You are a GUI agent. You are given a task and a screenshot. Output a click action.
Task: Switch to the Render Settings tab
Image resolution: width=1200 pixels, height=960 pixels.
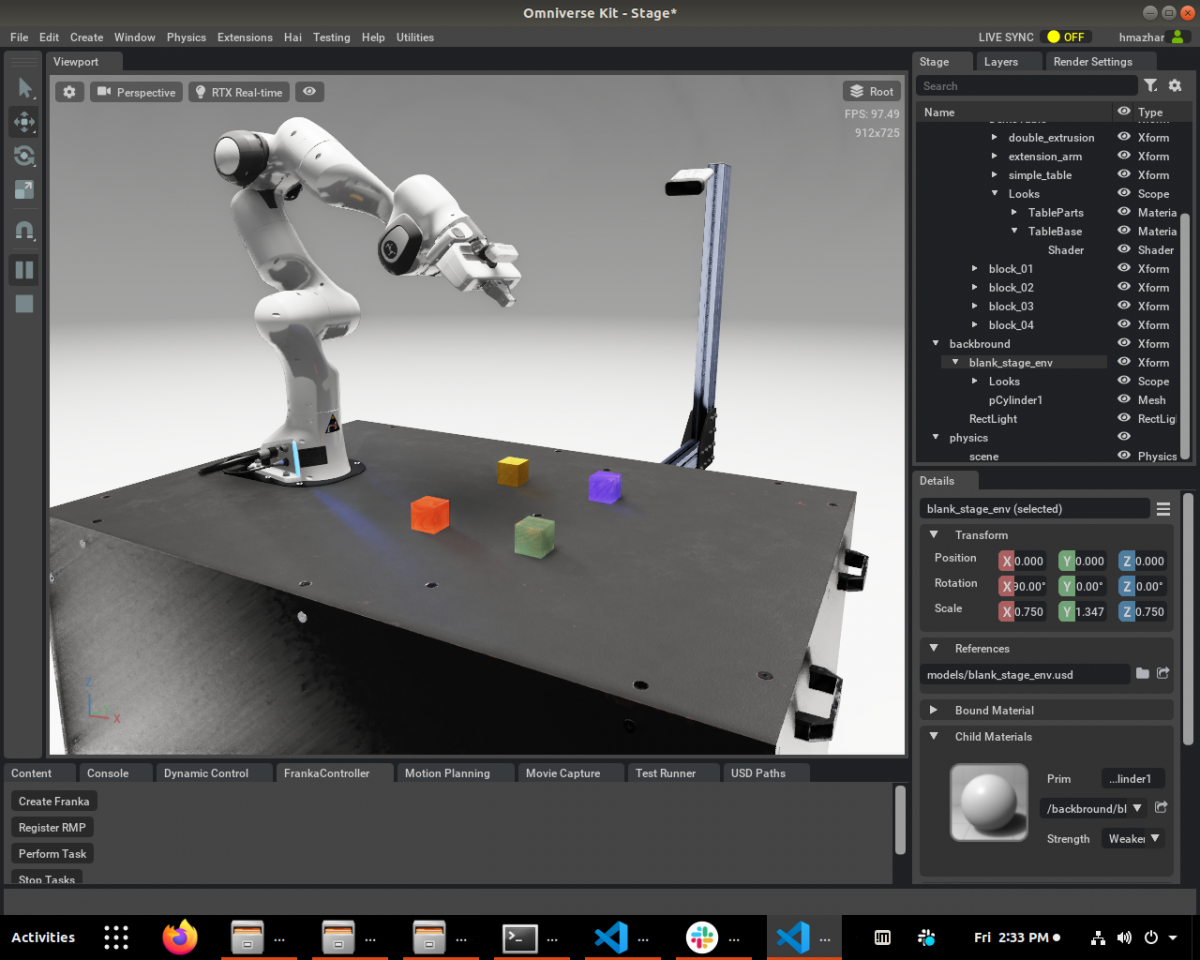[1092, 62]
